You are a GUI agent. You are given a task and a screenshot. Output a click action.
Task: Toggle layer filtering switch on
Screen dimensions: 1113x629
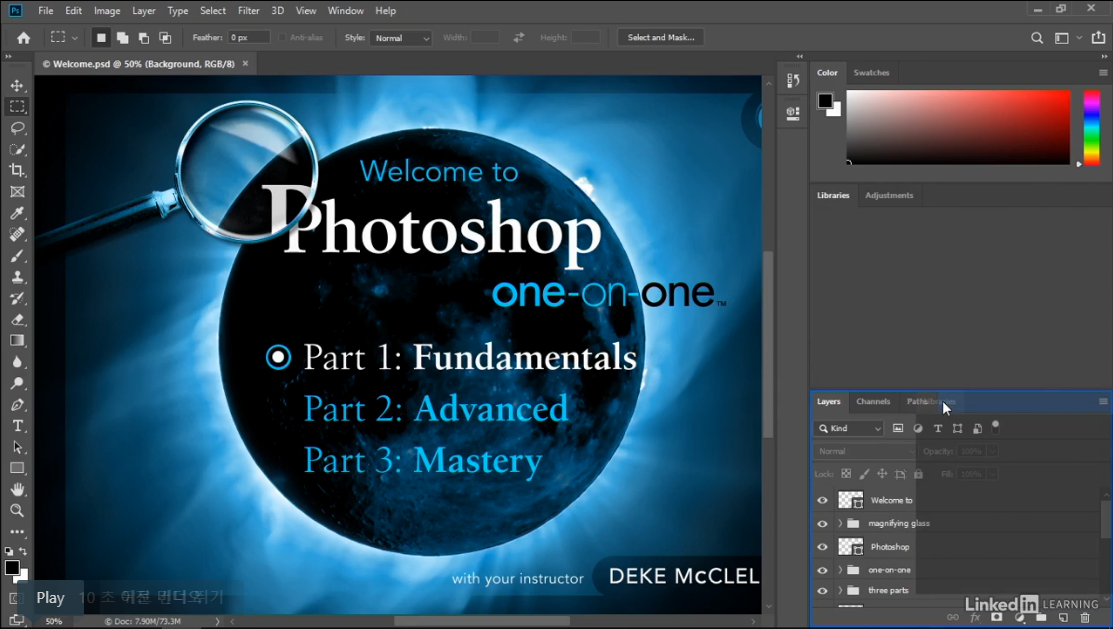[995, 427]
